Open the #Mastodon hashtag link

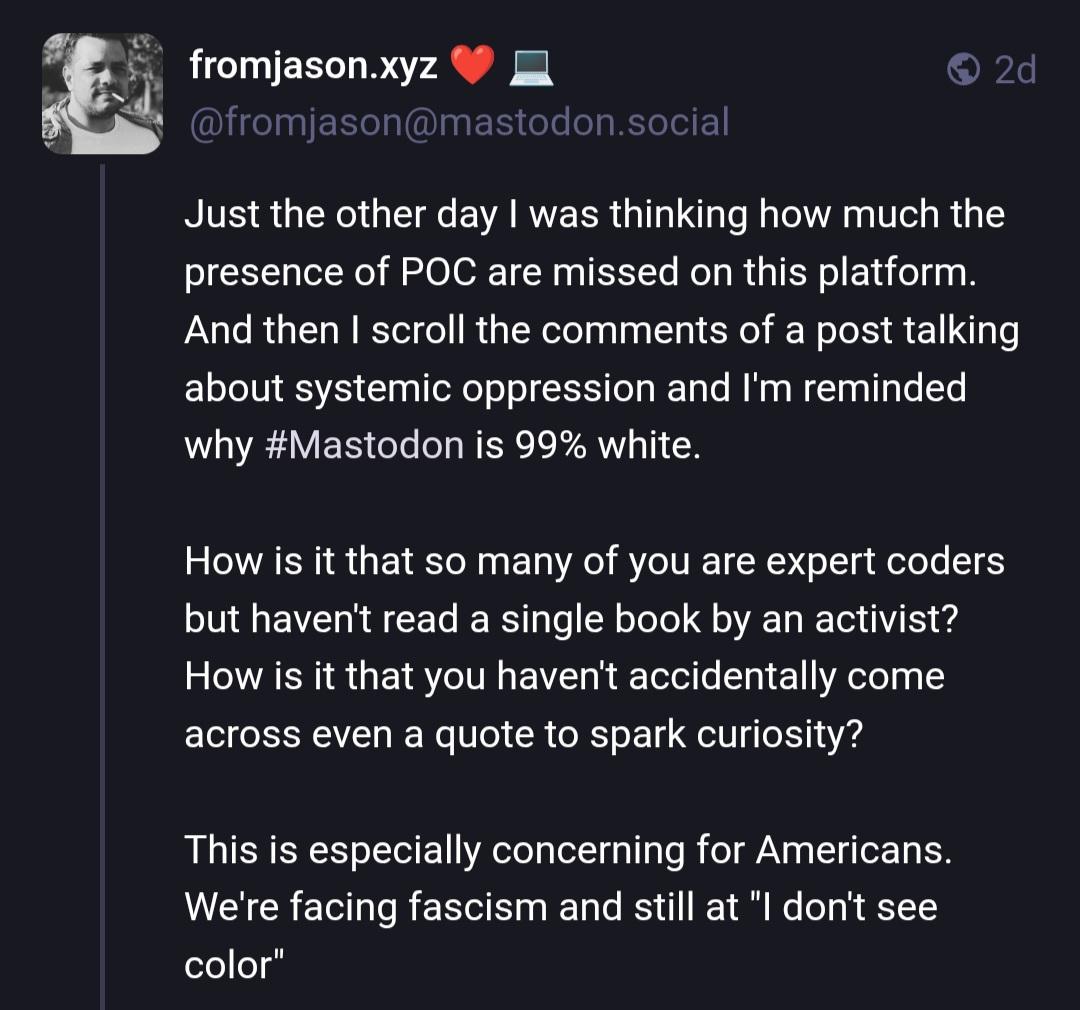tap(366, 444)
